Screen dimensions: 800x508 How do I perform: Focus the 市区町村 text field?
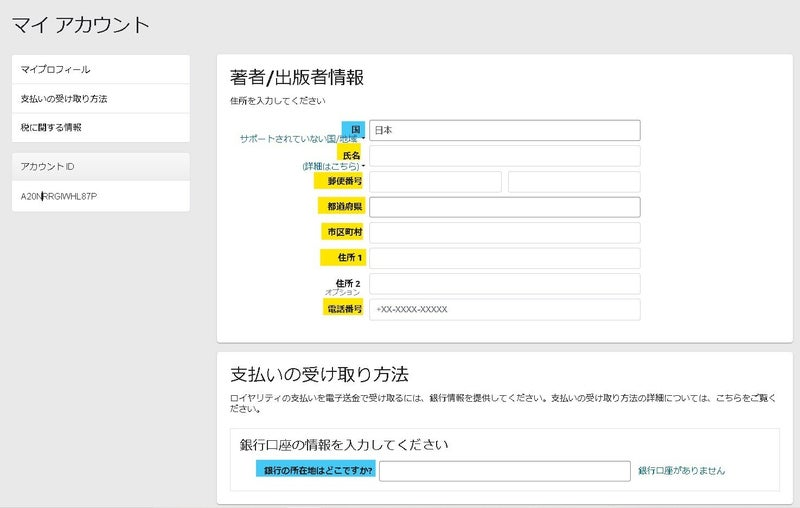(504, 233)
